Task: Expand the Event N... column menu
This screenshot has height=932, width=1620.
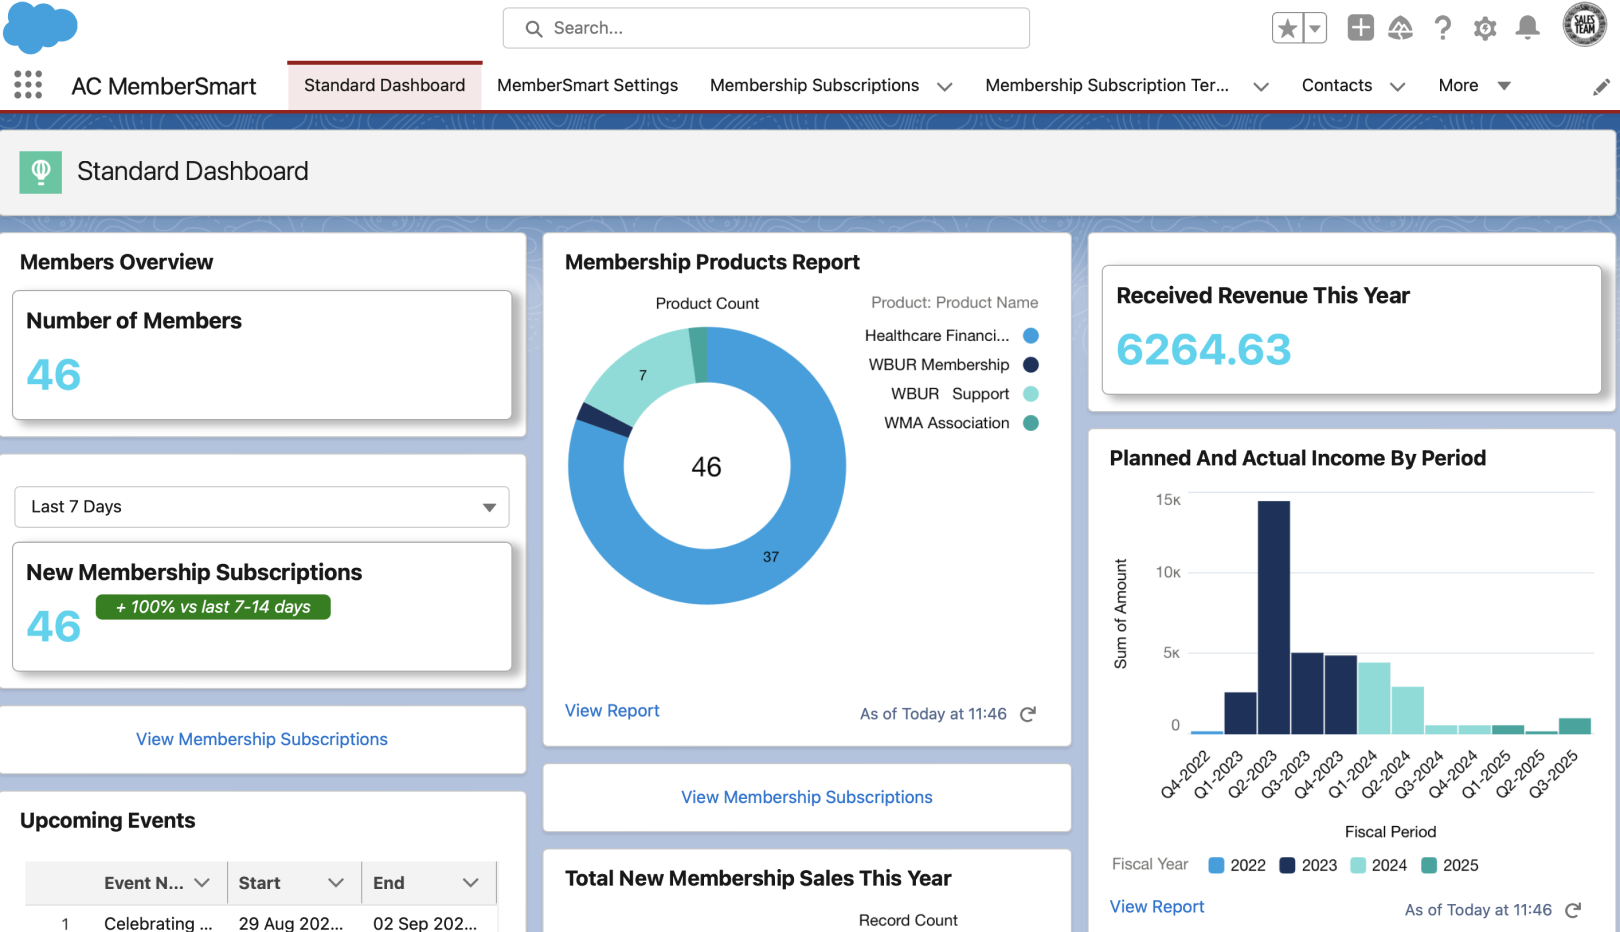Action: pos(202,883)
